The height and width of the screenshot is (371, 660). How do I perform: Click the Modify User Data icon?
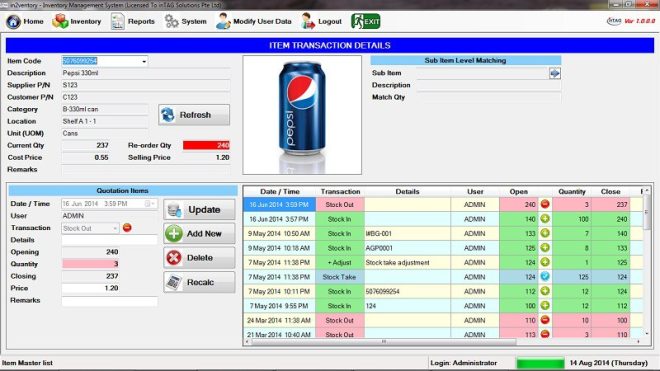(x=223, y=21)
